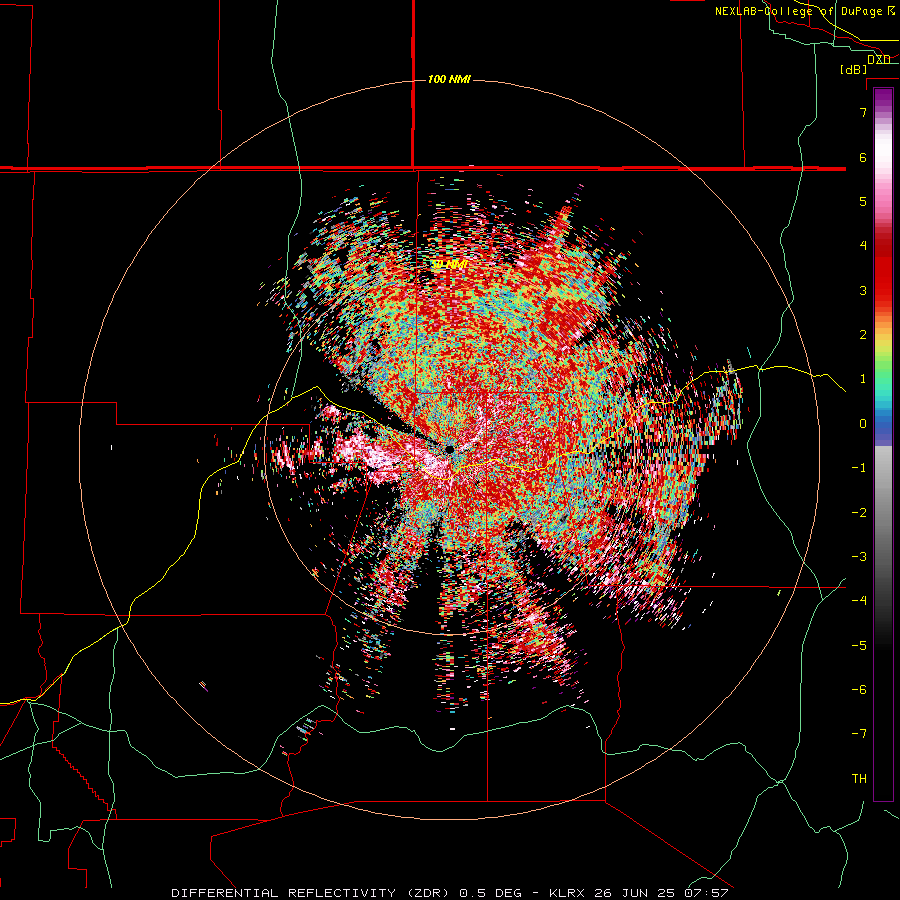Viewport: 900px width, 900px height.
Task: Click the scale value 6
Action: pos(863,157)
